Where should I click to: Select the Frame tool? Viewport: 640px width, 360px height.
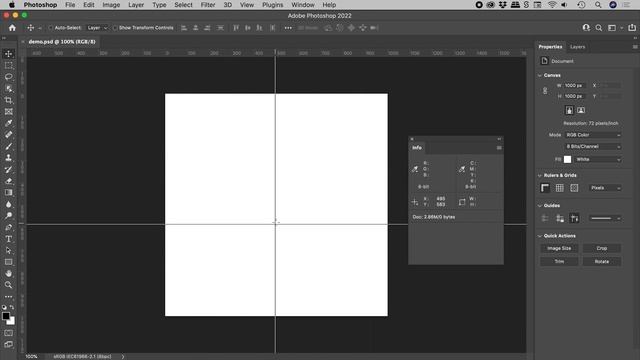tap(9, 111)
